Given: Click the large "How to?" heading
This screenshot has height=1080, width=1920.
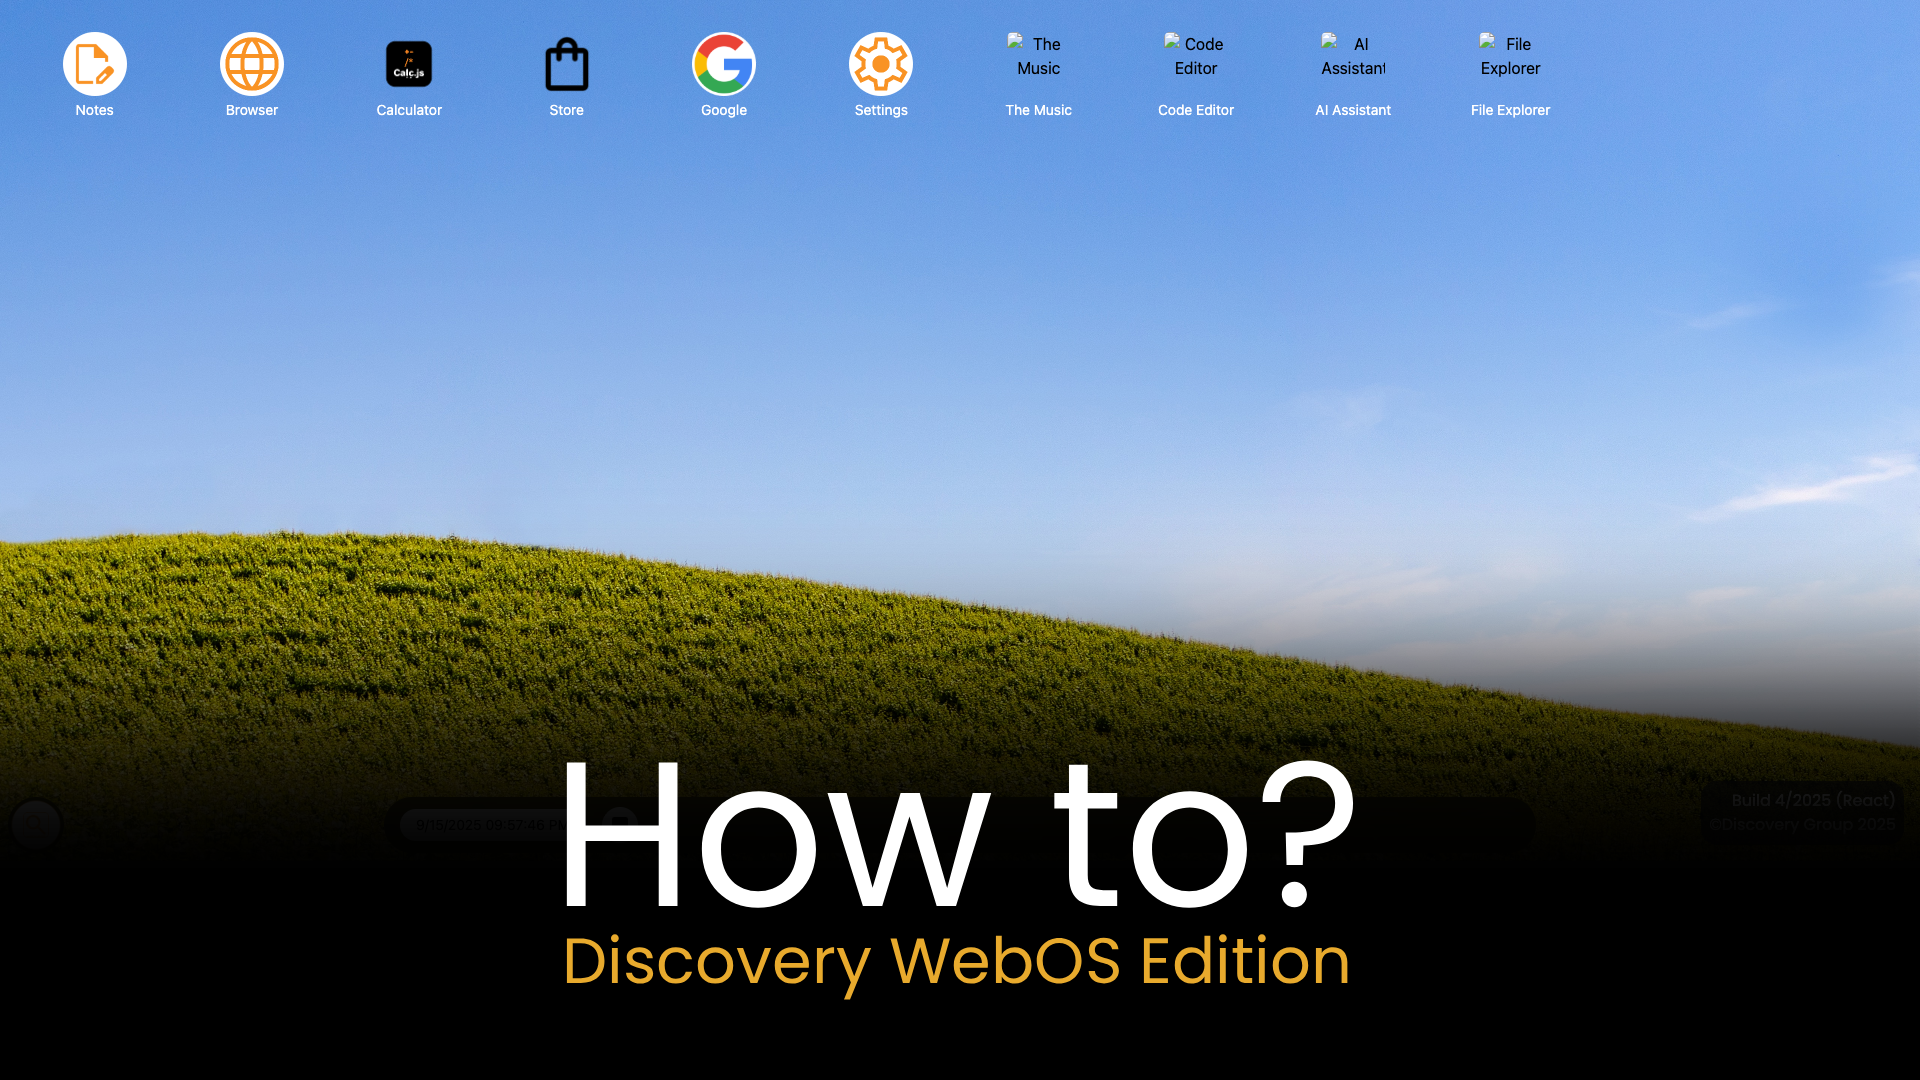Looking at the screenshot, I should tap(956, 836).
